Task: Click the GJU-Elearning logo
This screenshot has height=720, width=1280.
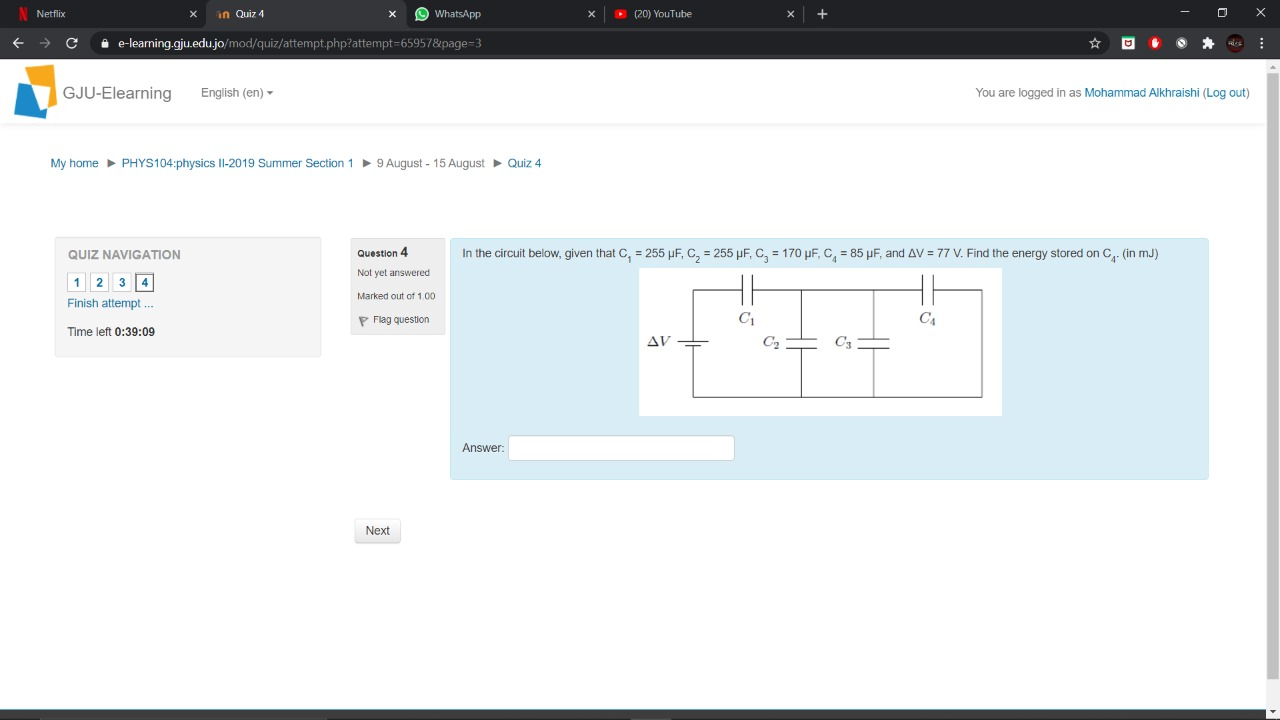Action: point(35,92)
